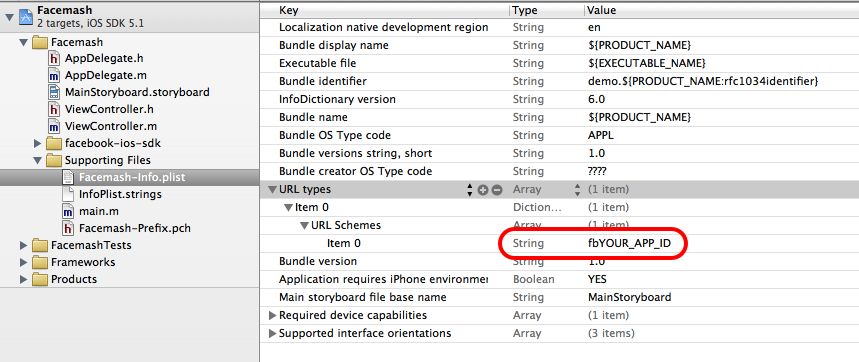The image size is (859, 362).
Task: Click the ${EXECUTABLE_NAME} value
Action: coord(646,64)
